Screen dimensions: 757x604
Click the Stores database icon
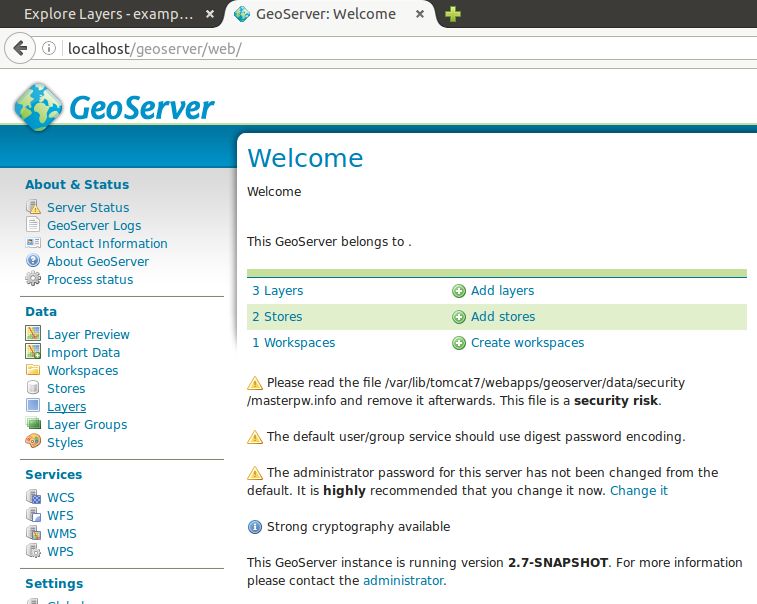[33, 388]
